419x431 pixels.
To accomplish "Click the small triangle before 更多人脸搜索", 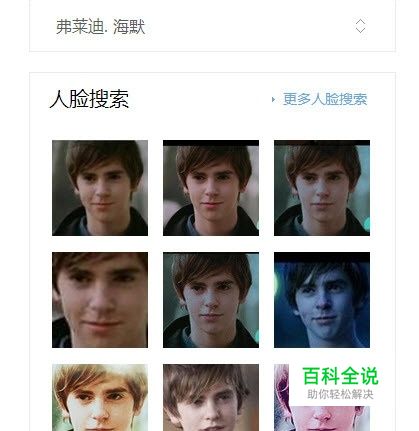I will point(273,99).
